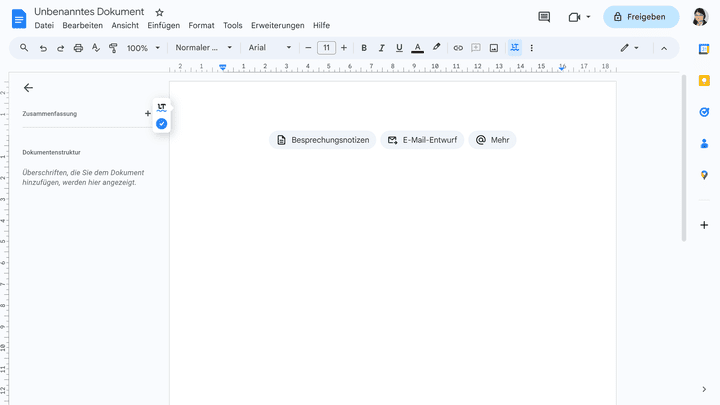Viewport: 720px width, 405px height.
Task: Increase font size with plus
Action: pyautogui.click(x=343, y=48)
